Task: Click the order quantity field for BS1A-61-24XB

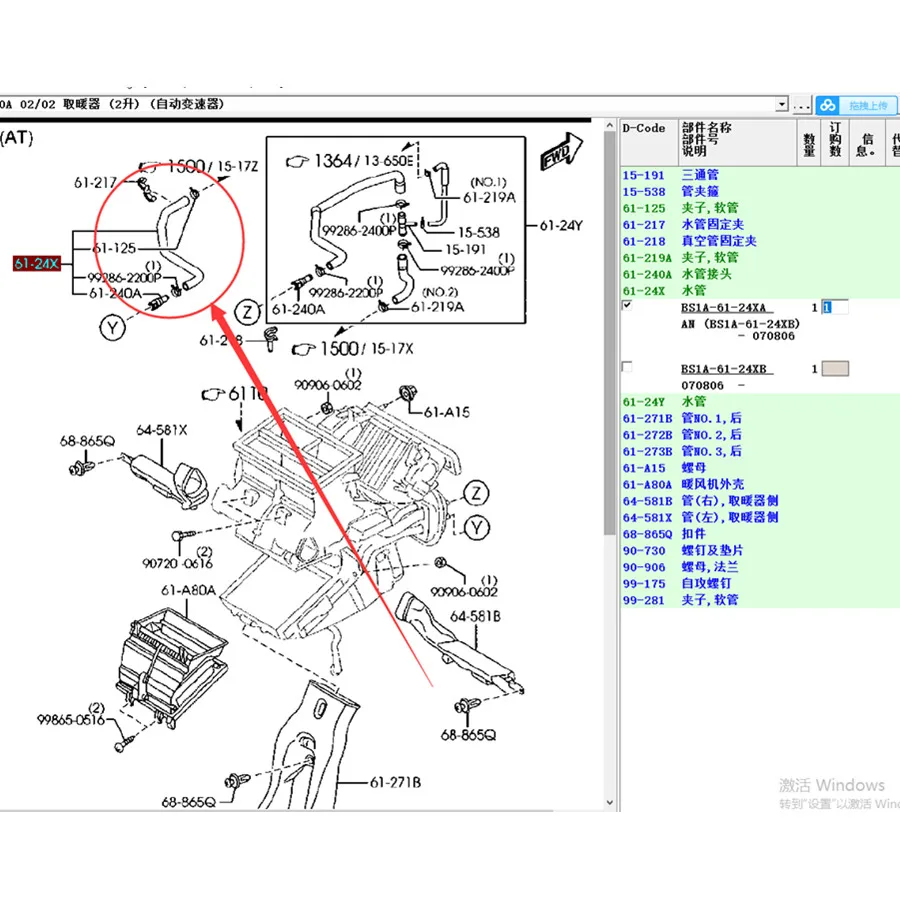Action: pyautogui.click(x=835, y=369)
